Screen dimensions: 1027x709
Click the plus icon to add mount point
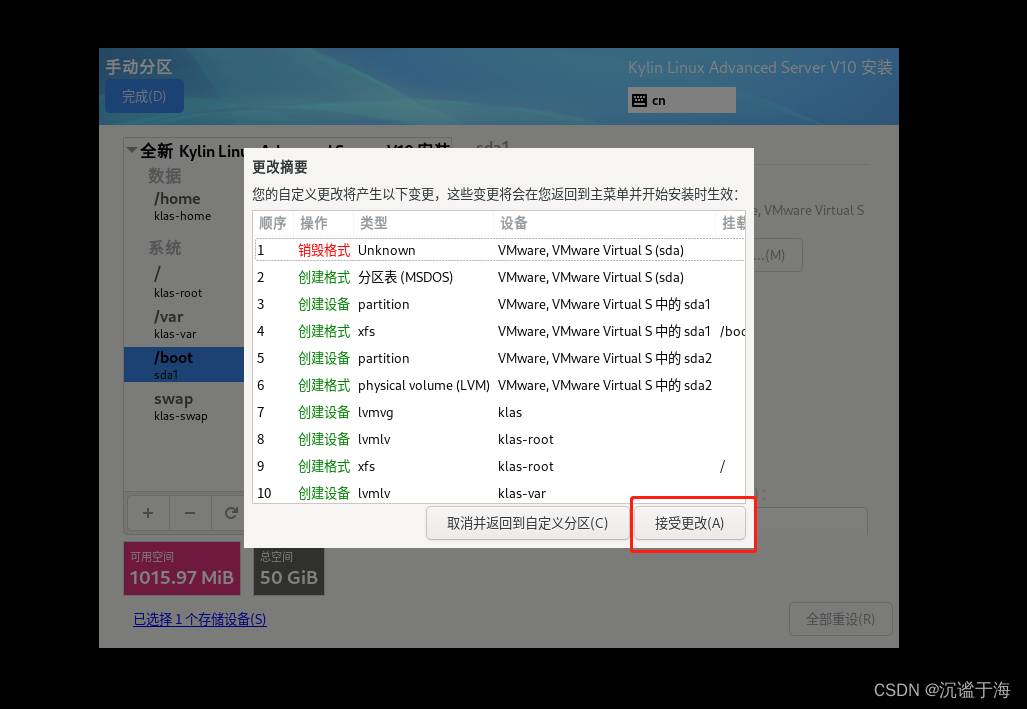(147, 513)
